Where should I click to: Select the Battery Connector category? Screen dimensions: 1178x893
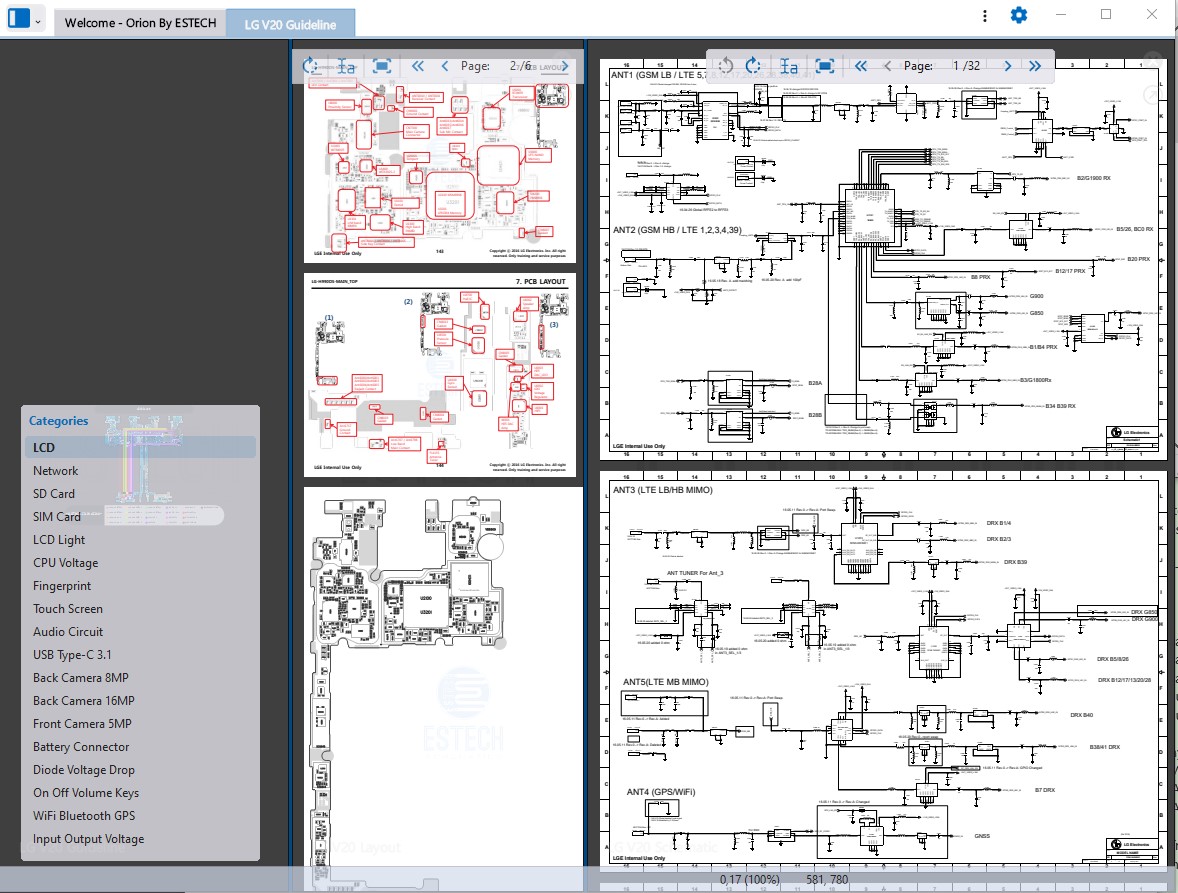(x=140, y=747)
